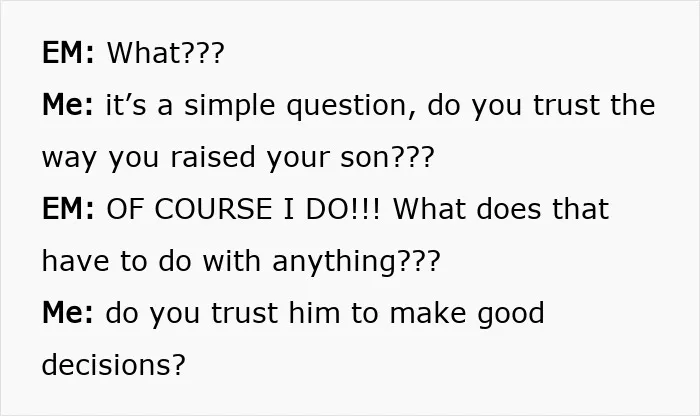Click the first bold 'Me:' label

67,105
